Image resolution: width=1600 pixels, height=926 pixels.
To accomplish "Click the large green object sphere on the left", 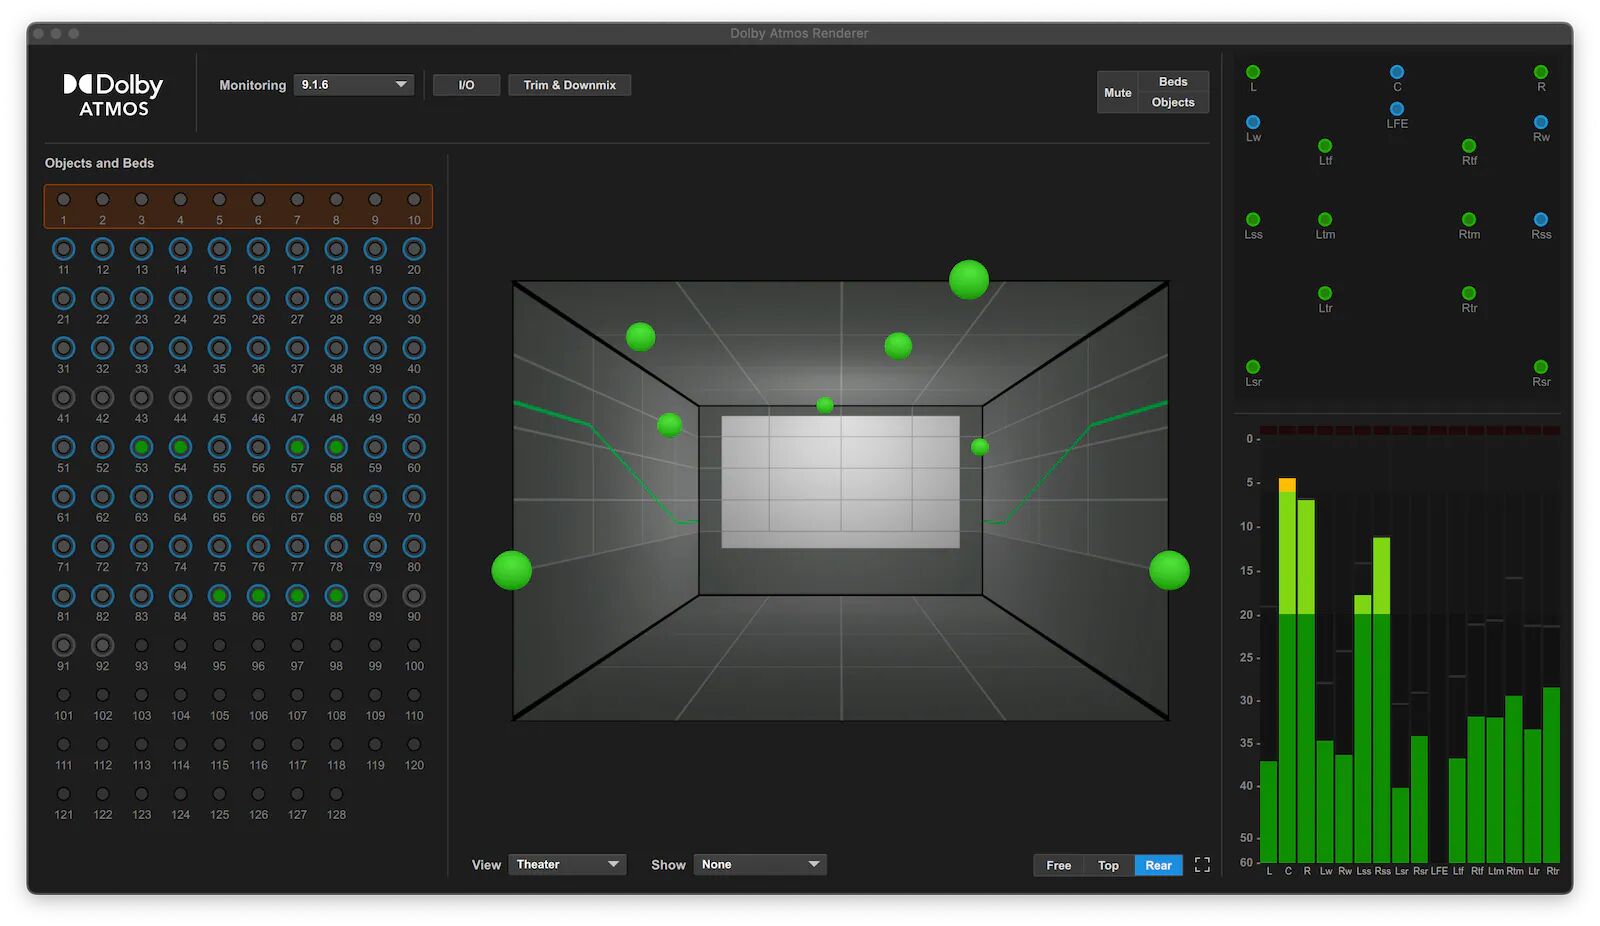I will pyautogui.click(x=511, y=571).
